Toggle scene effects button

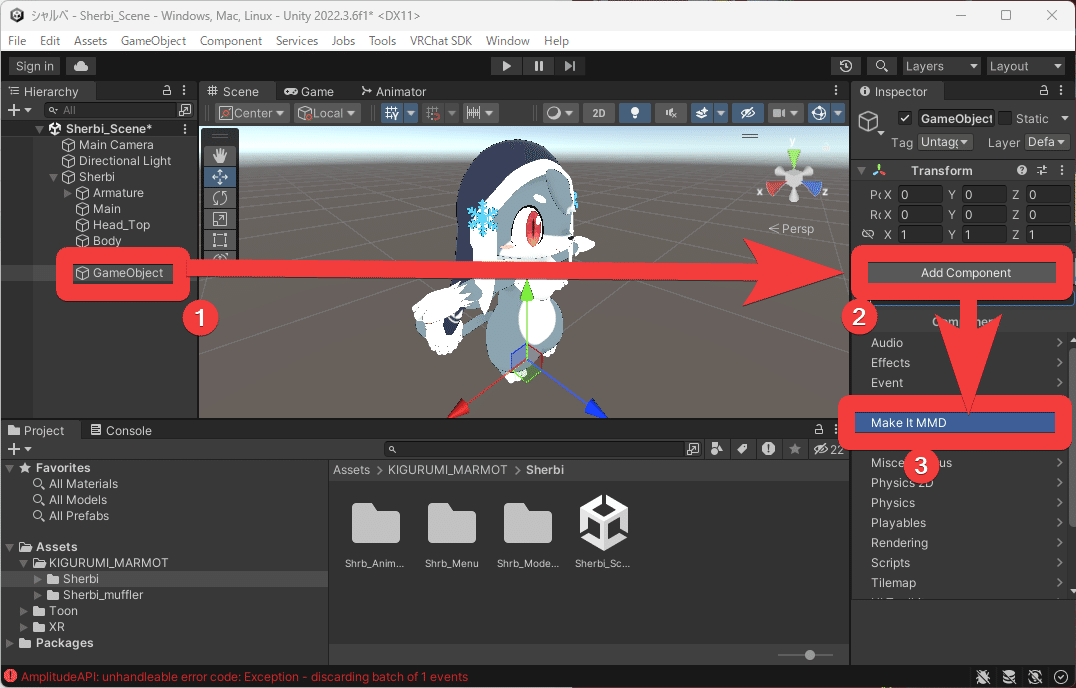tap(701, 113)
